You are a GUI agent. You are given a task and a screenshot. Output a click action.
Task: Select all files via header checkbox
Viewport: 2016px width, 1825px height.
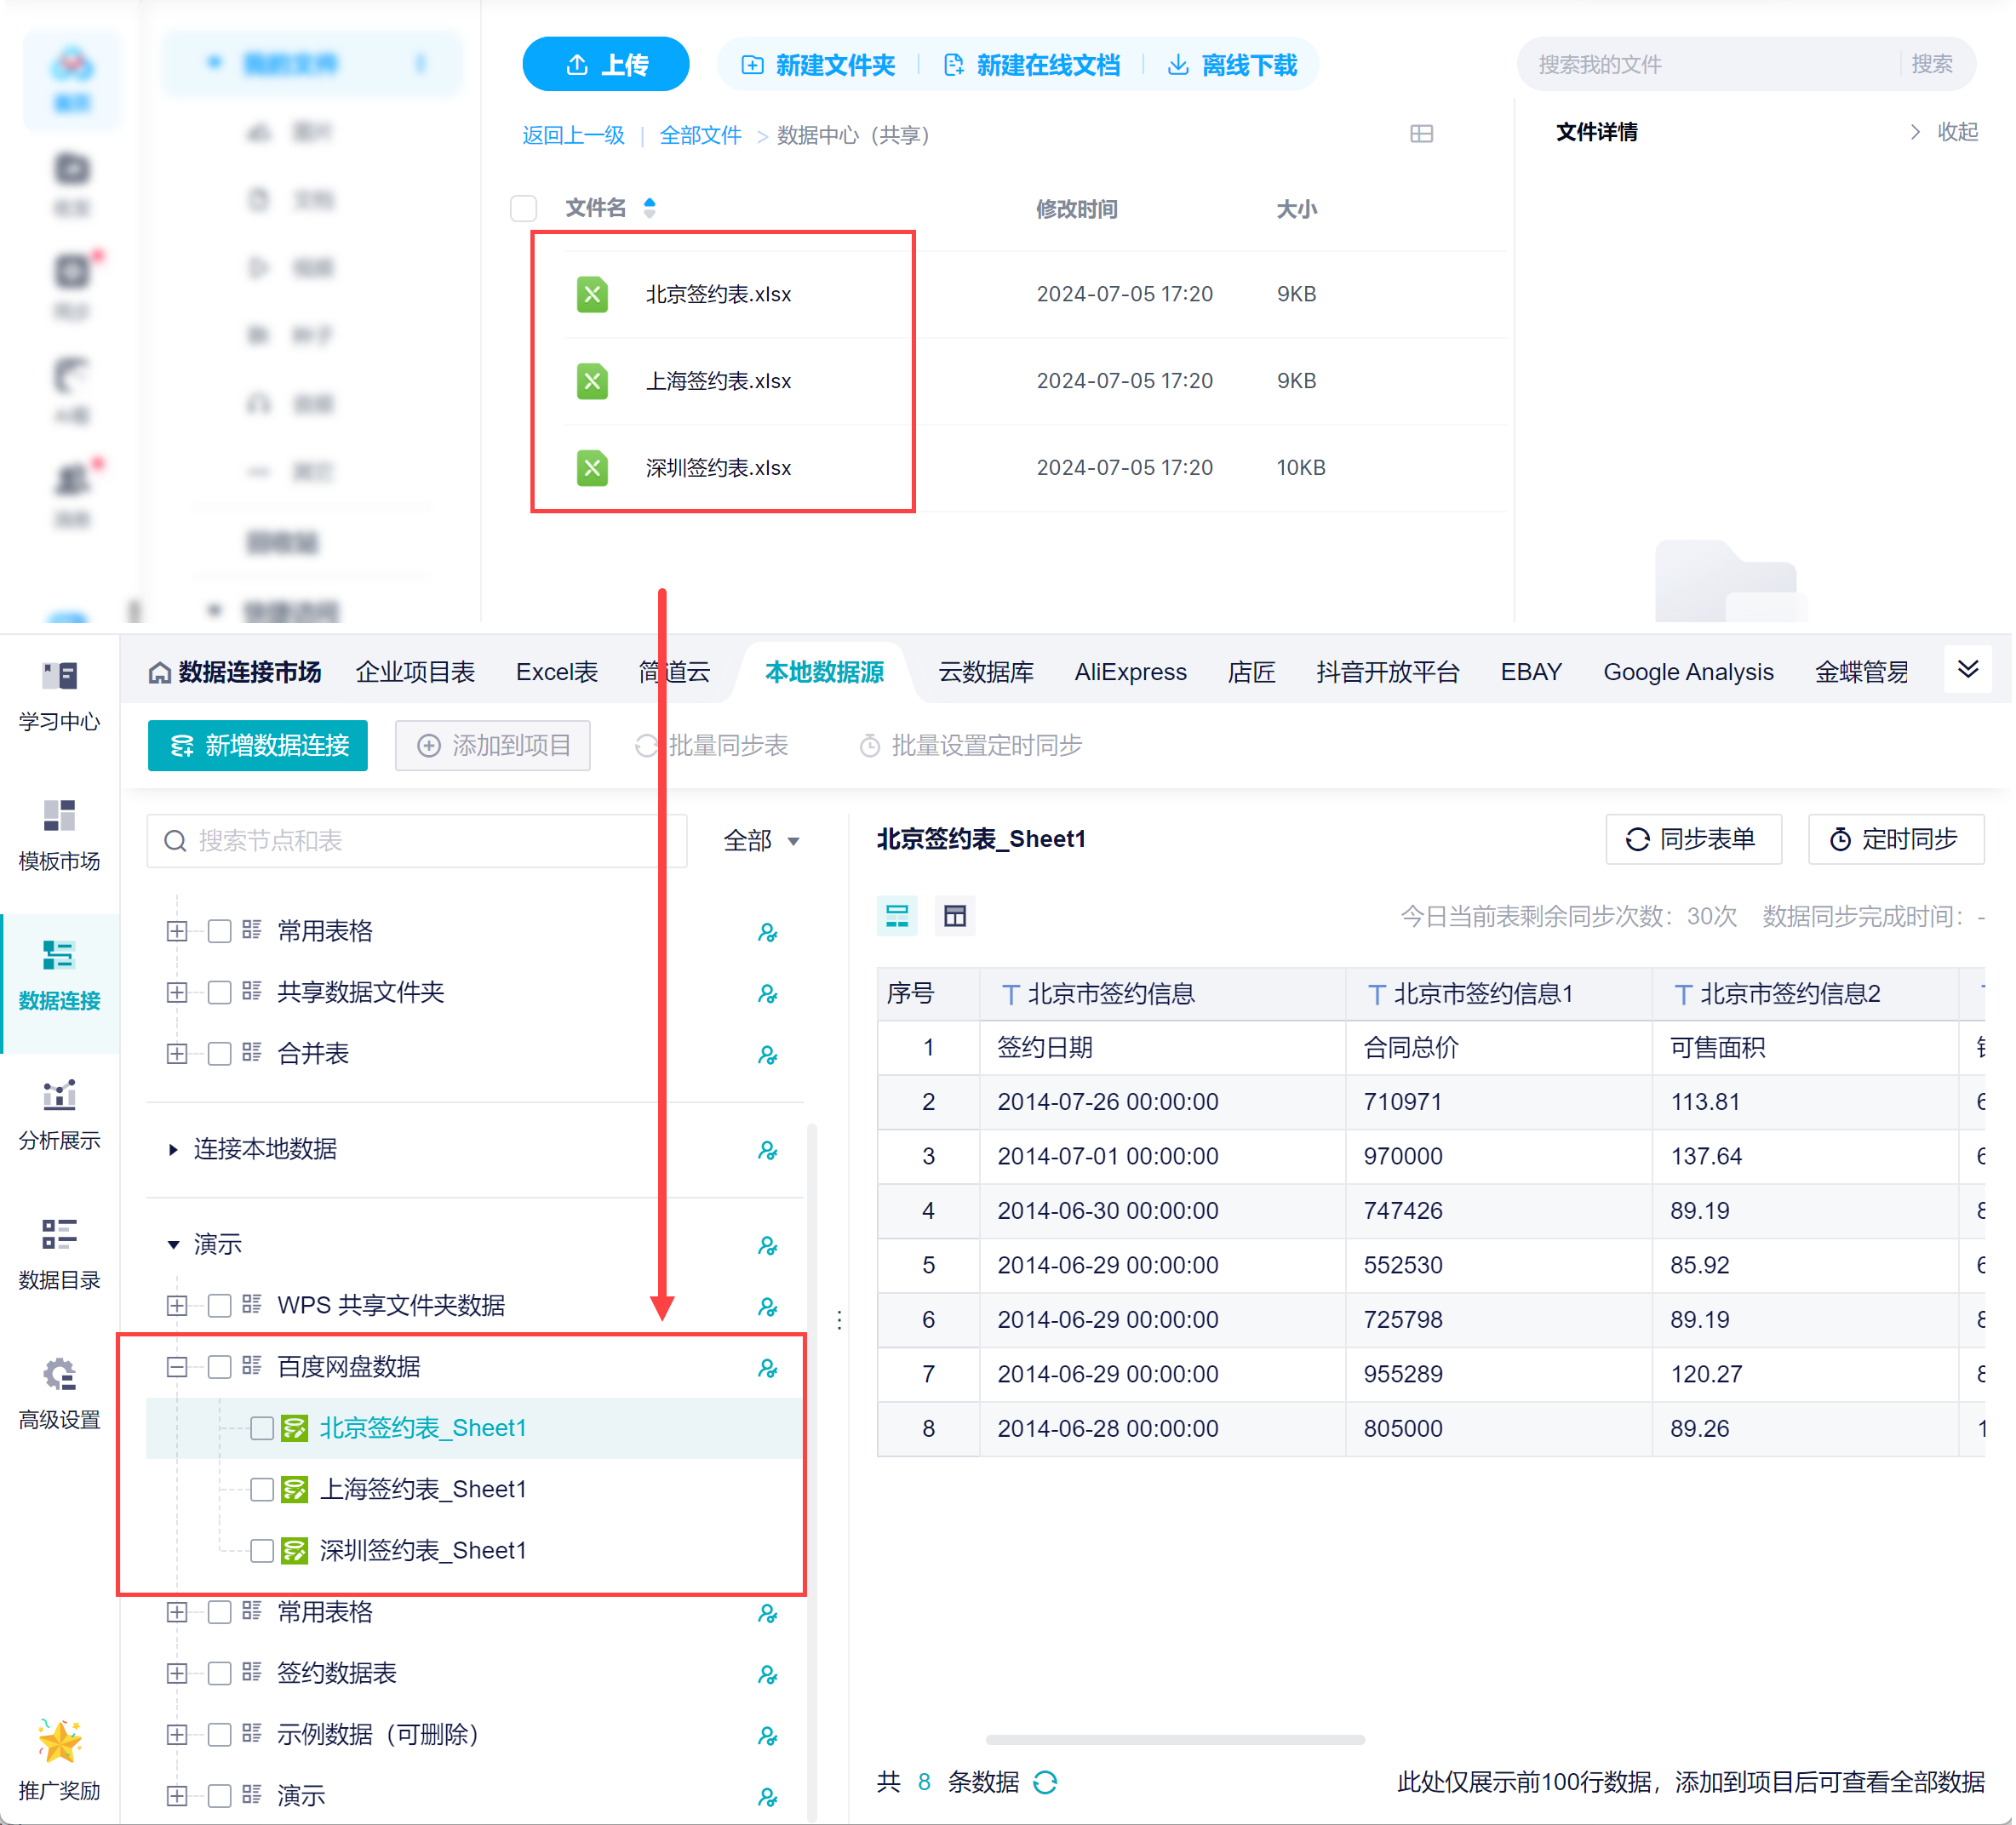point(524,209)
